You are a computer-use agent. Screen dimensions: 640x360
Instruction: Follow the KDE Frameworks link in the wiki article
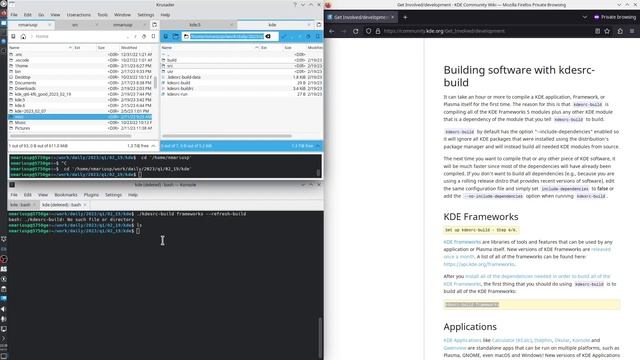[462, 242]
